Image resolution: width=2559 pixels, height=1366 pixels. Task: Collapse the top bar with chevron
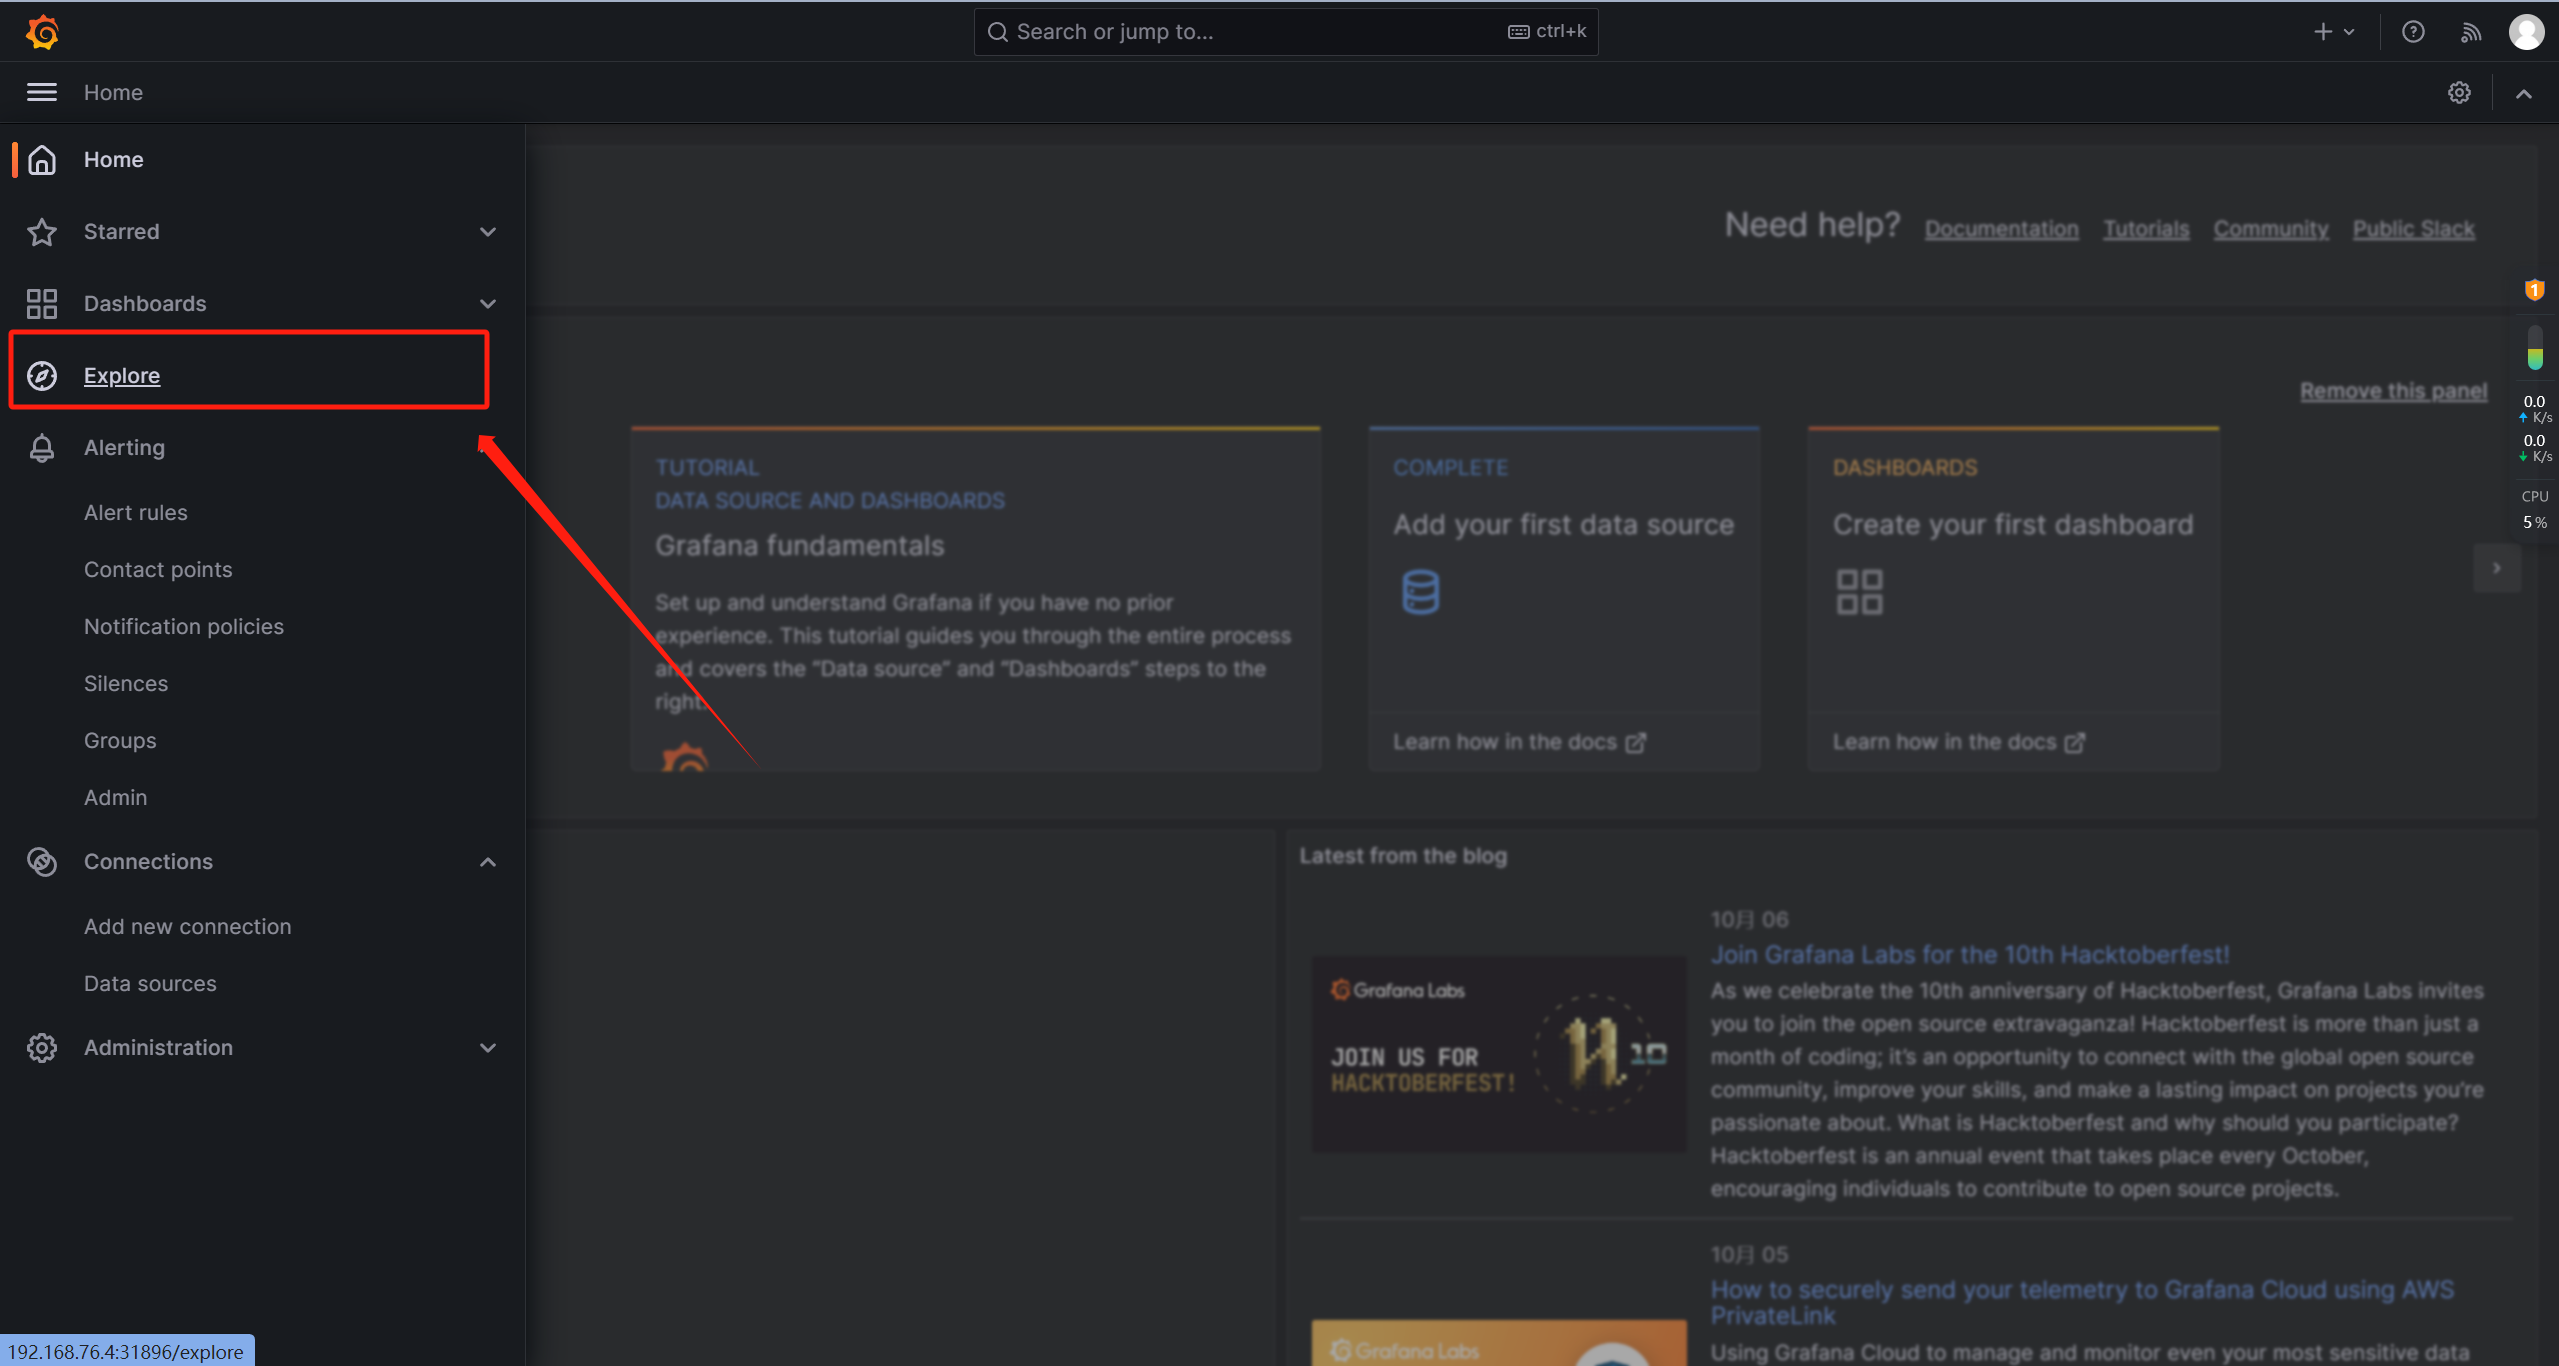tap(2524, 94)
